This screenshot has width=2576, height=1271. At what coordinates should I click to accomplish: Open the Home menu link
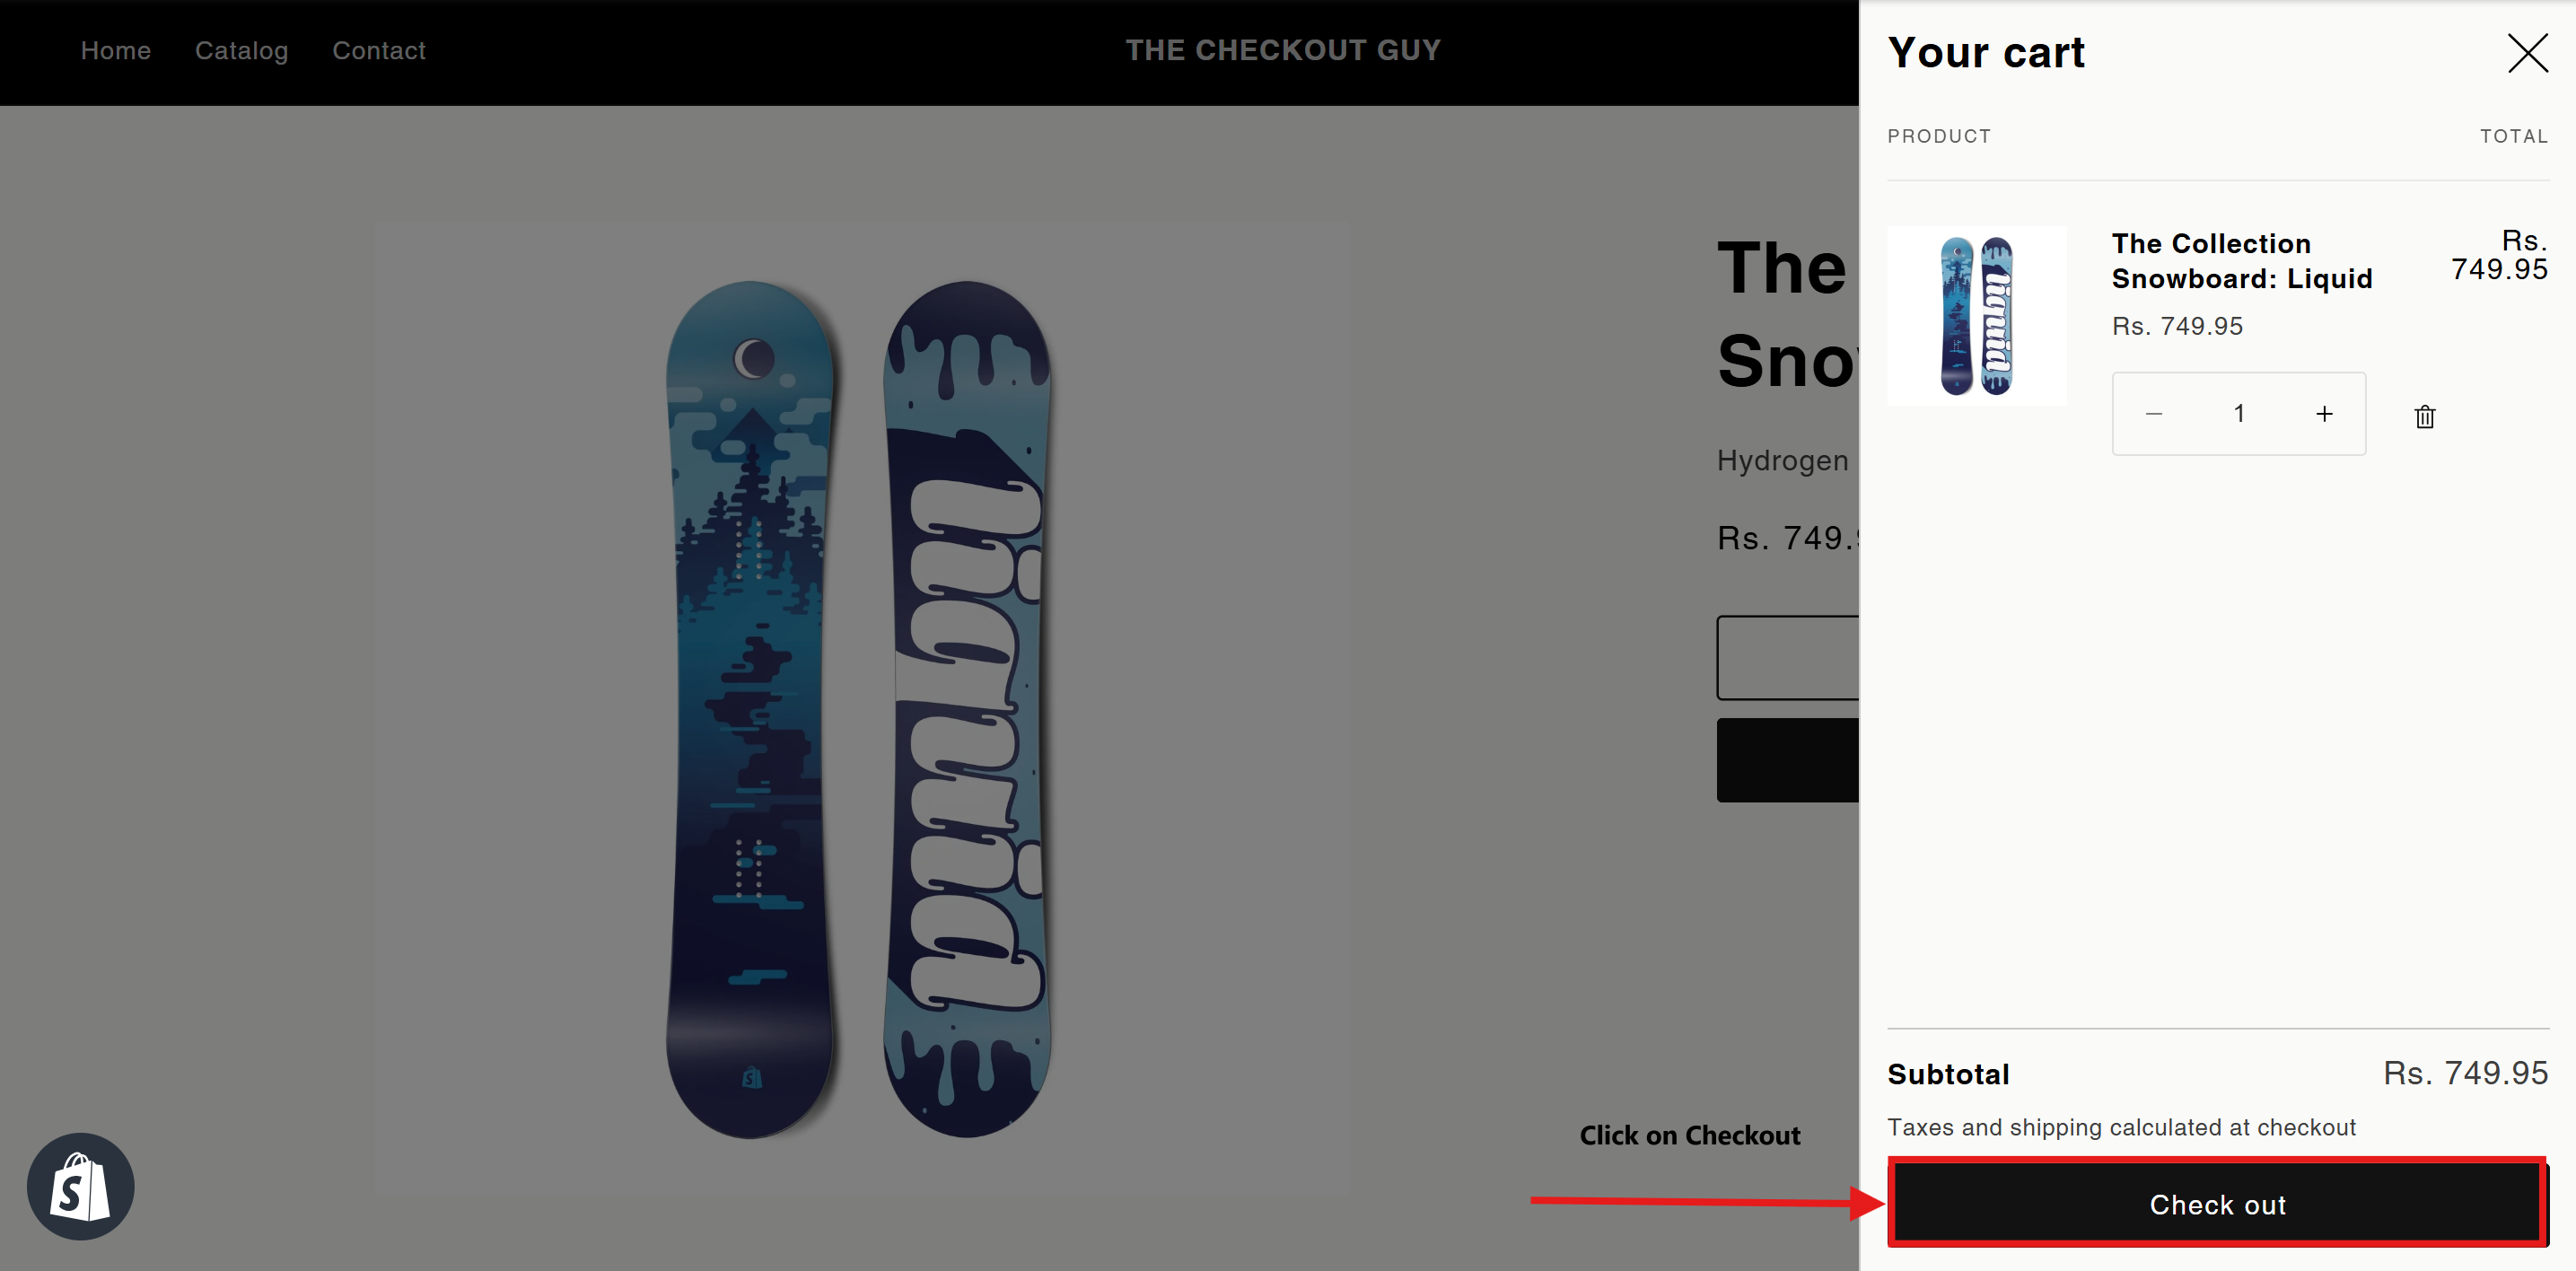click(x=116, y=50)
